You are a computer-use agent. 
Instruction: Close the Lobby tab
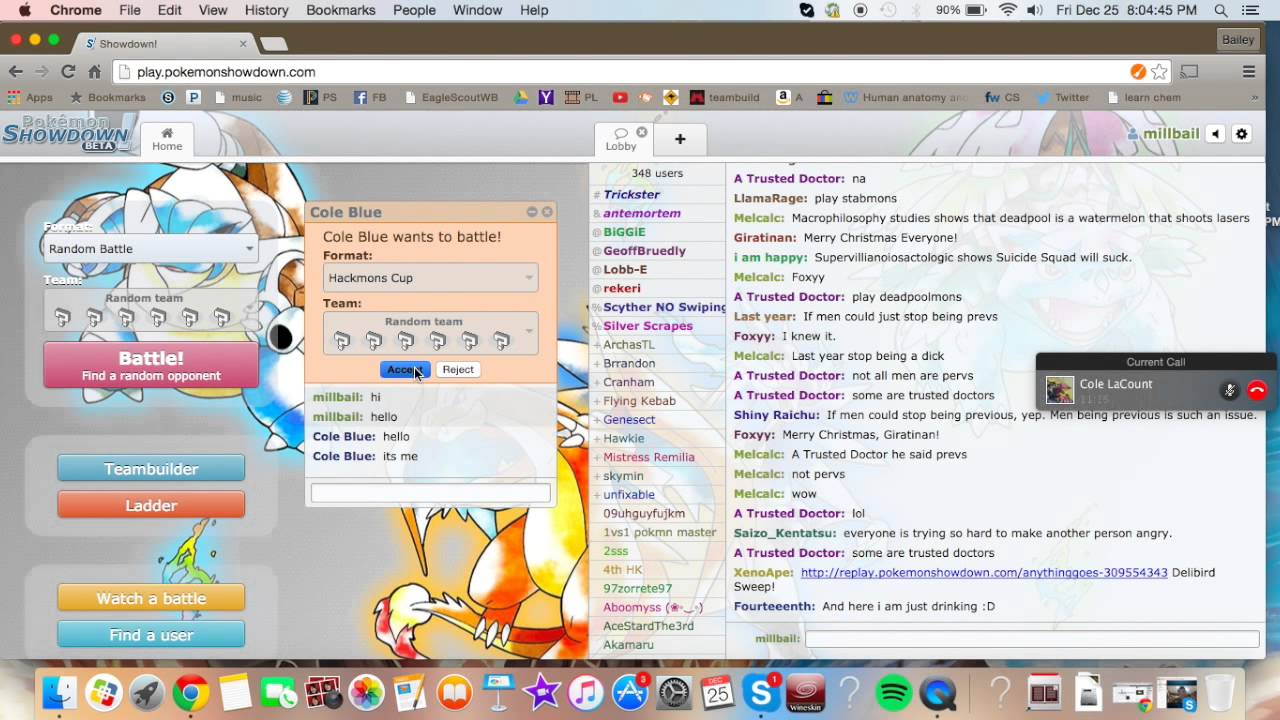642,132
